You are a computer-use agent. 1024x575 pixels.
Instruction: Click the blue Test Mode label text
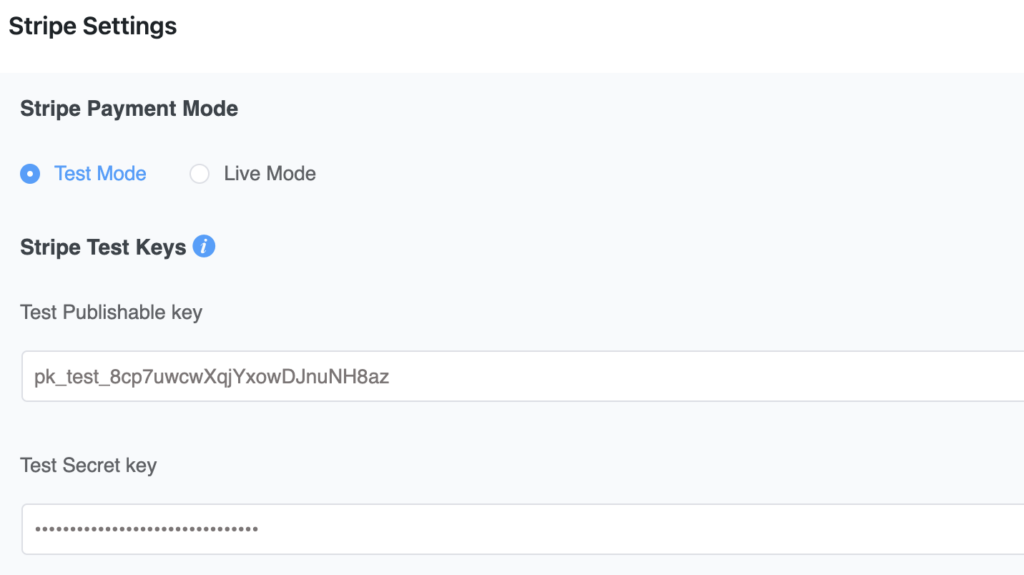[100, 174]
